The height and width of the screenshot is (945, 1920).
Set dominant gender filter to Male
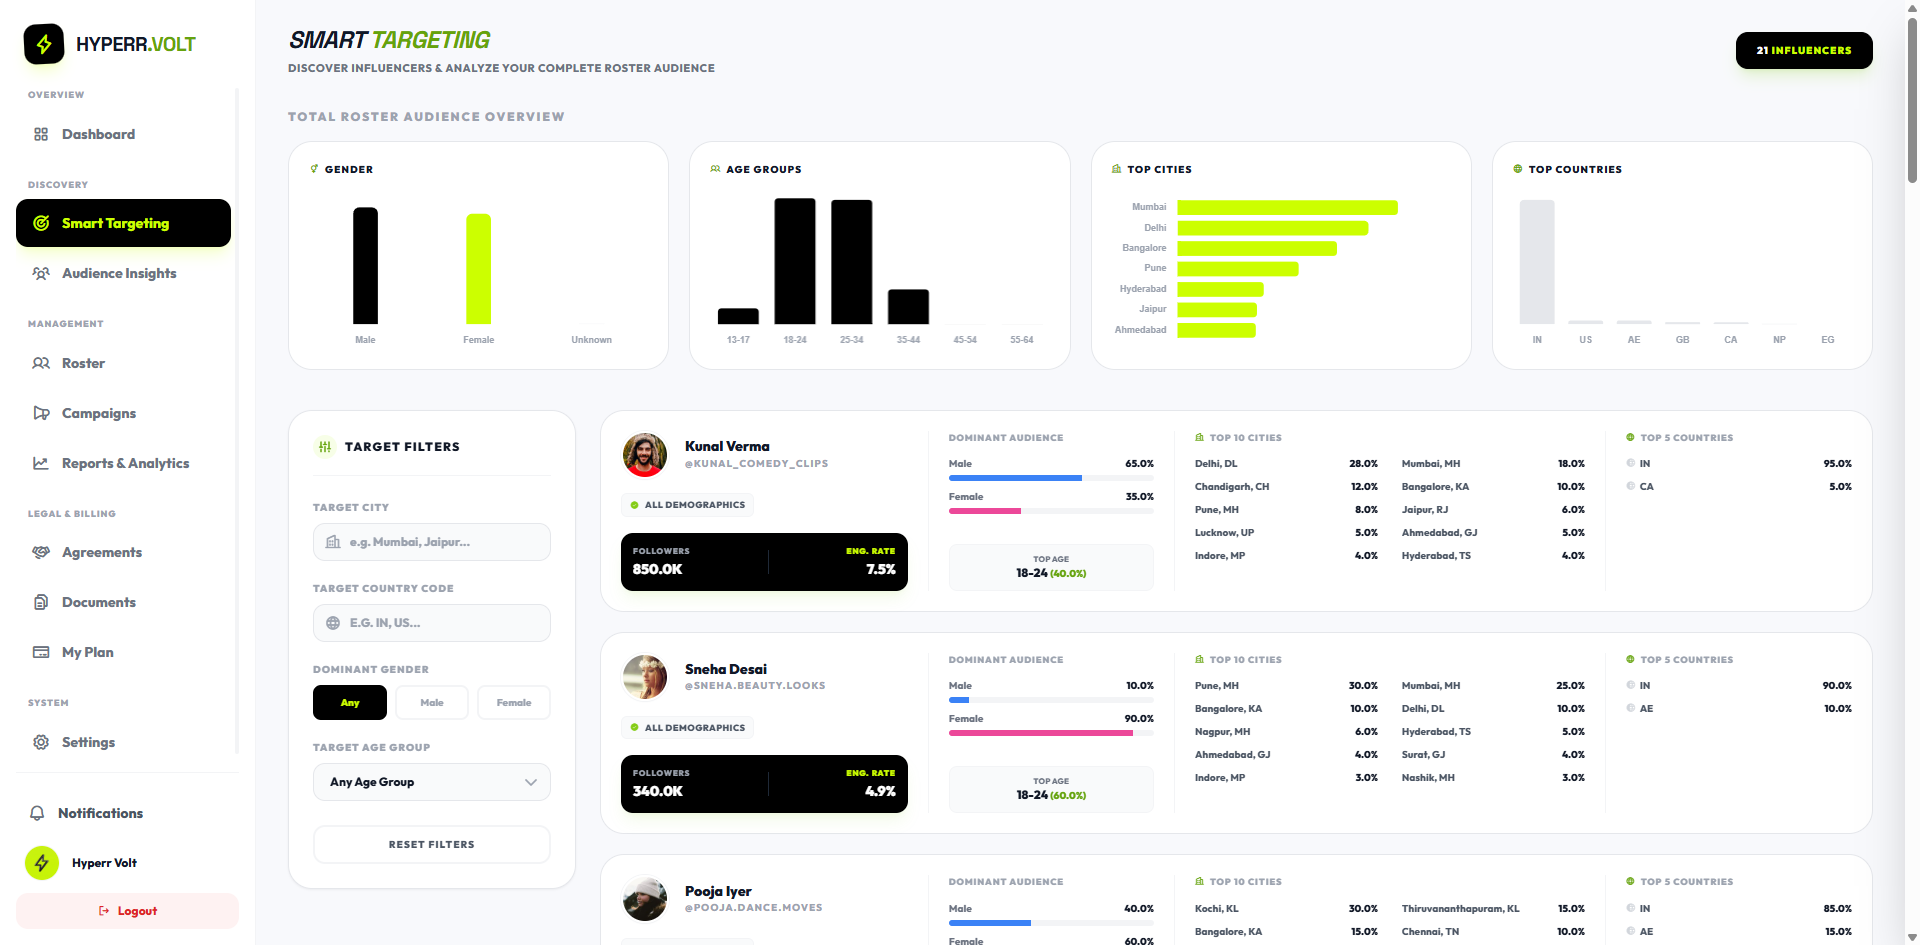tap(431, 702)
